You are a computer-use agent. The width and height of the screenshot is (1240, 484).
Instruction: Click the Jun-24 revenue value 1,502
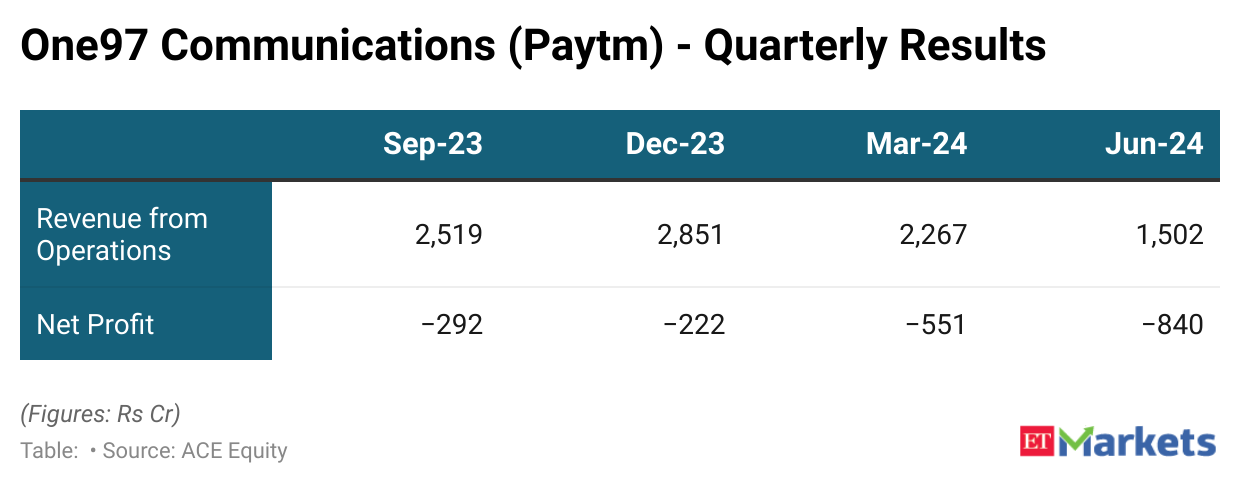click(x=1168, y=234)
